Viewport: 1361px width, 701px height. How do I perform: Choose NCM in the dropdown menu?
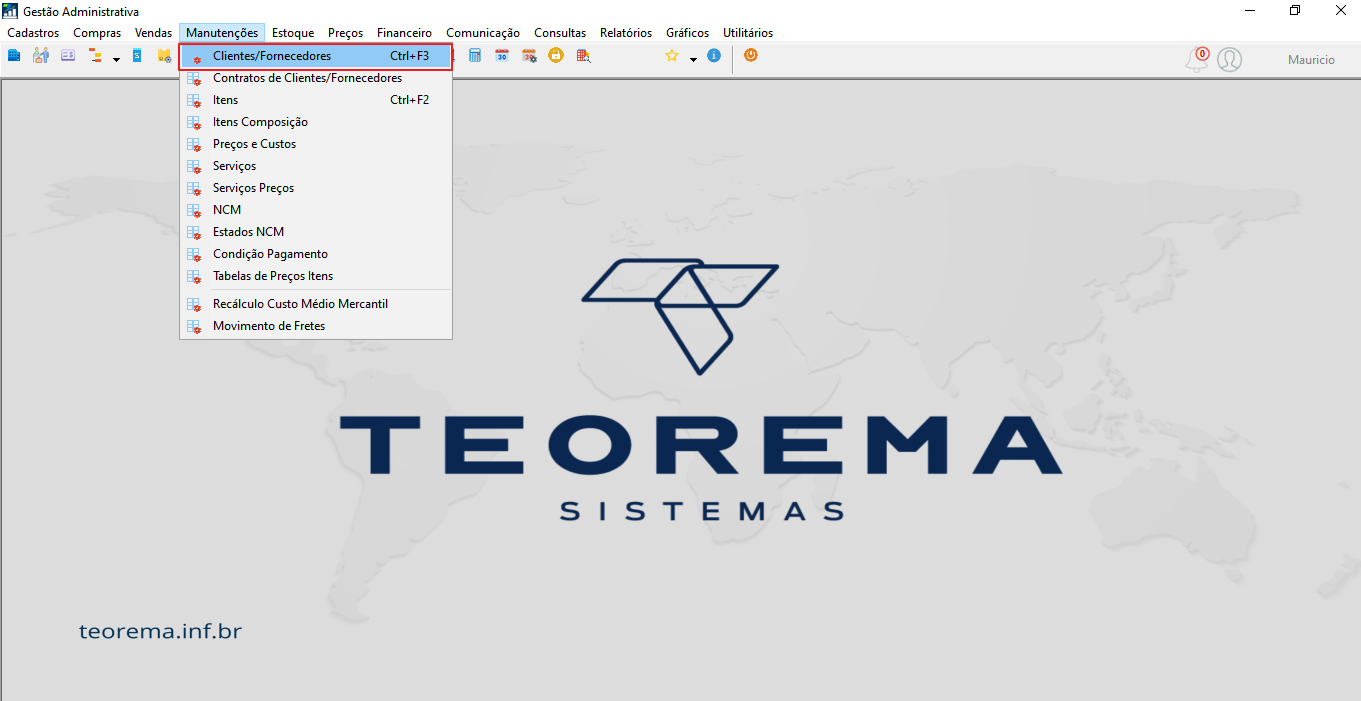click(316, 210)
